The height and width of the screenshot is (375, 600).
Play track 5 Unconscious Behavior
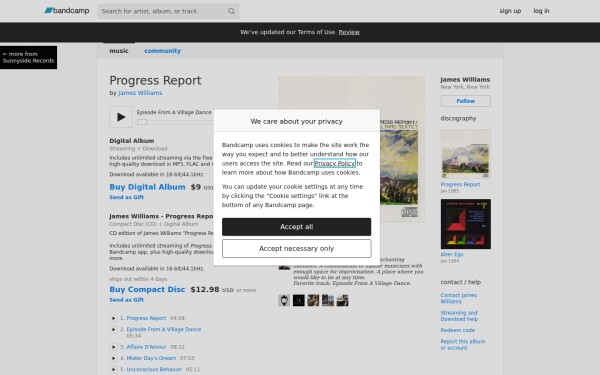pos(113,369)
